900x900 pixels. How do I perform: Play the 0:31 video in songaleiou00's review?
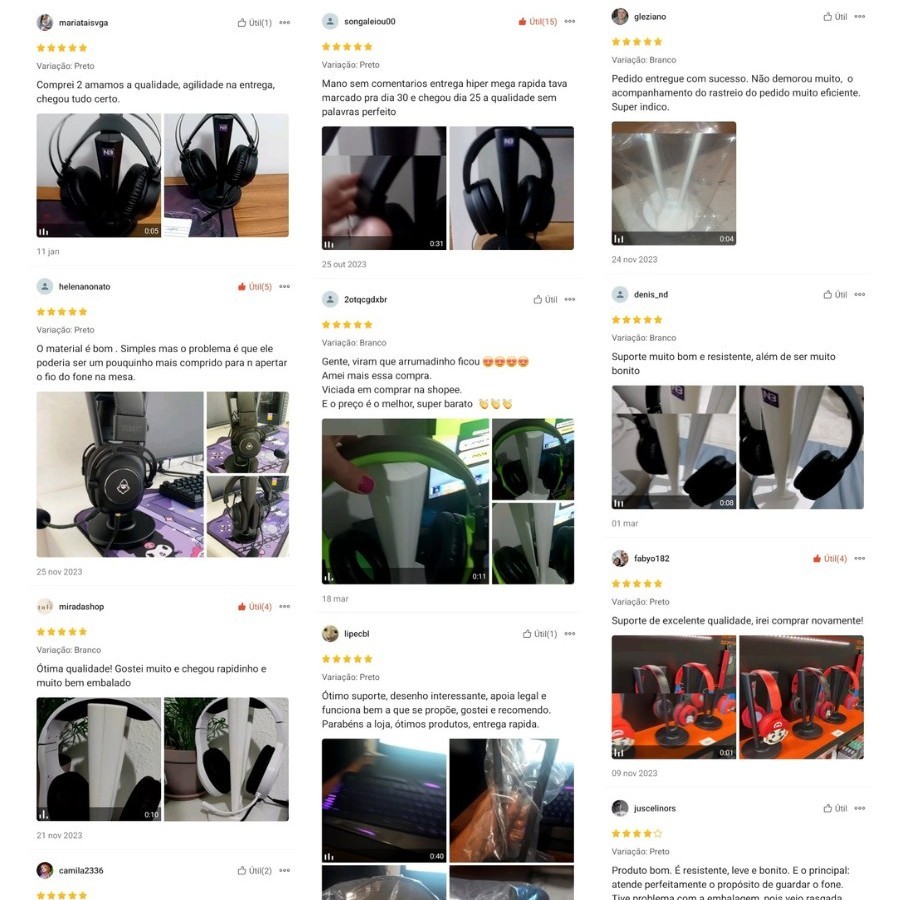[384, 188]
